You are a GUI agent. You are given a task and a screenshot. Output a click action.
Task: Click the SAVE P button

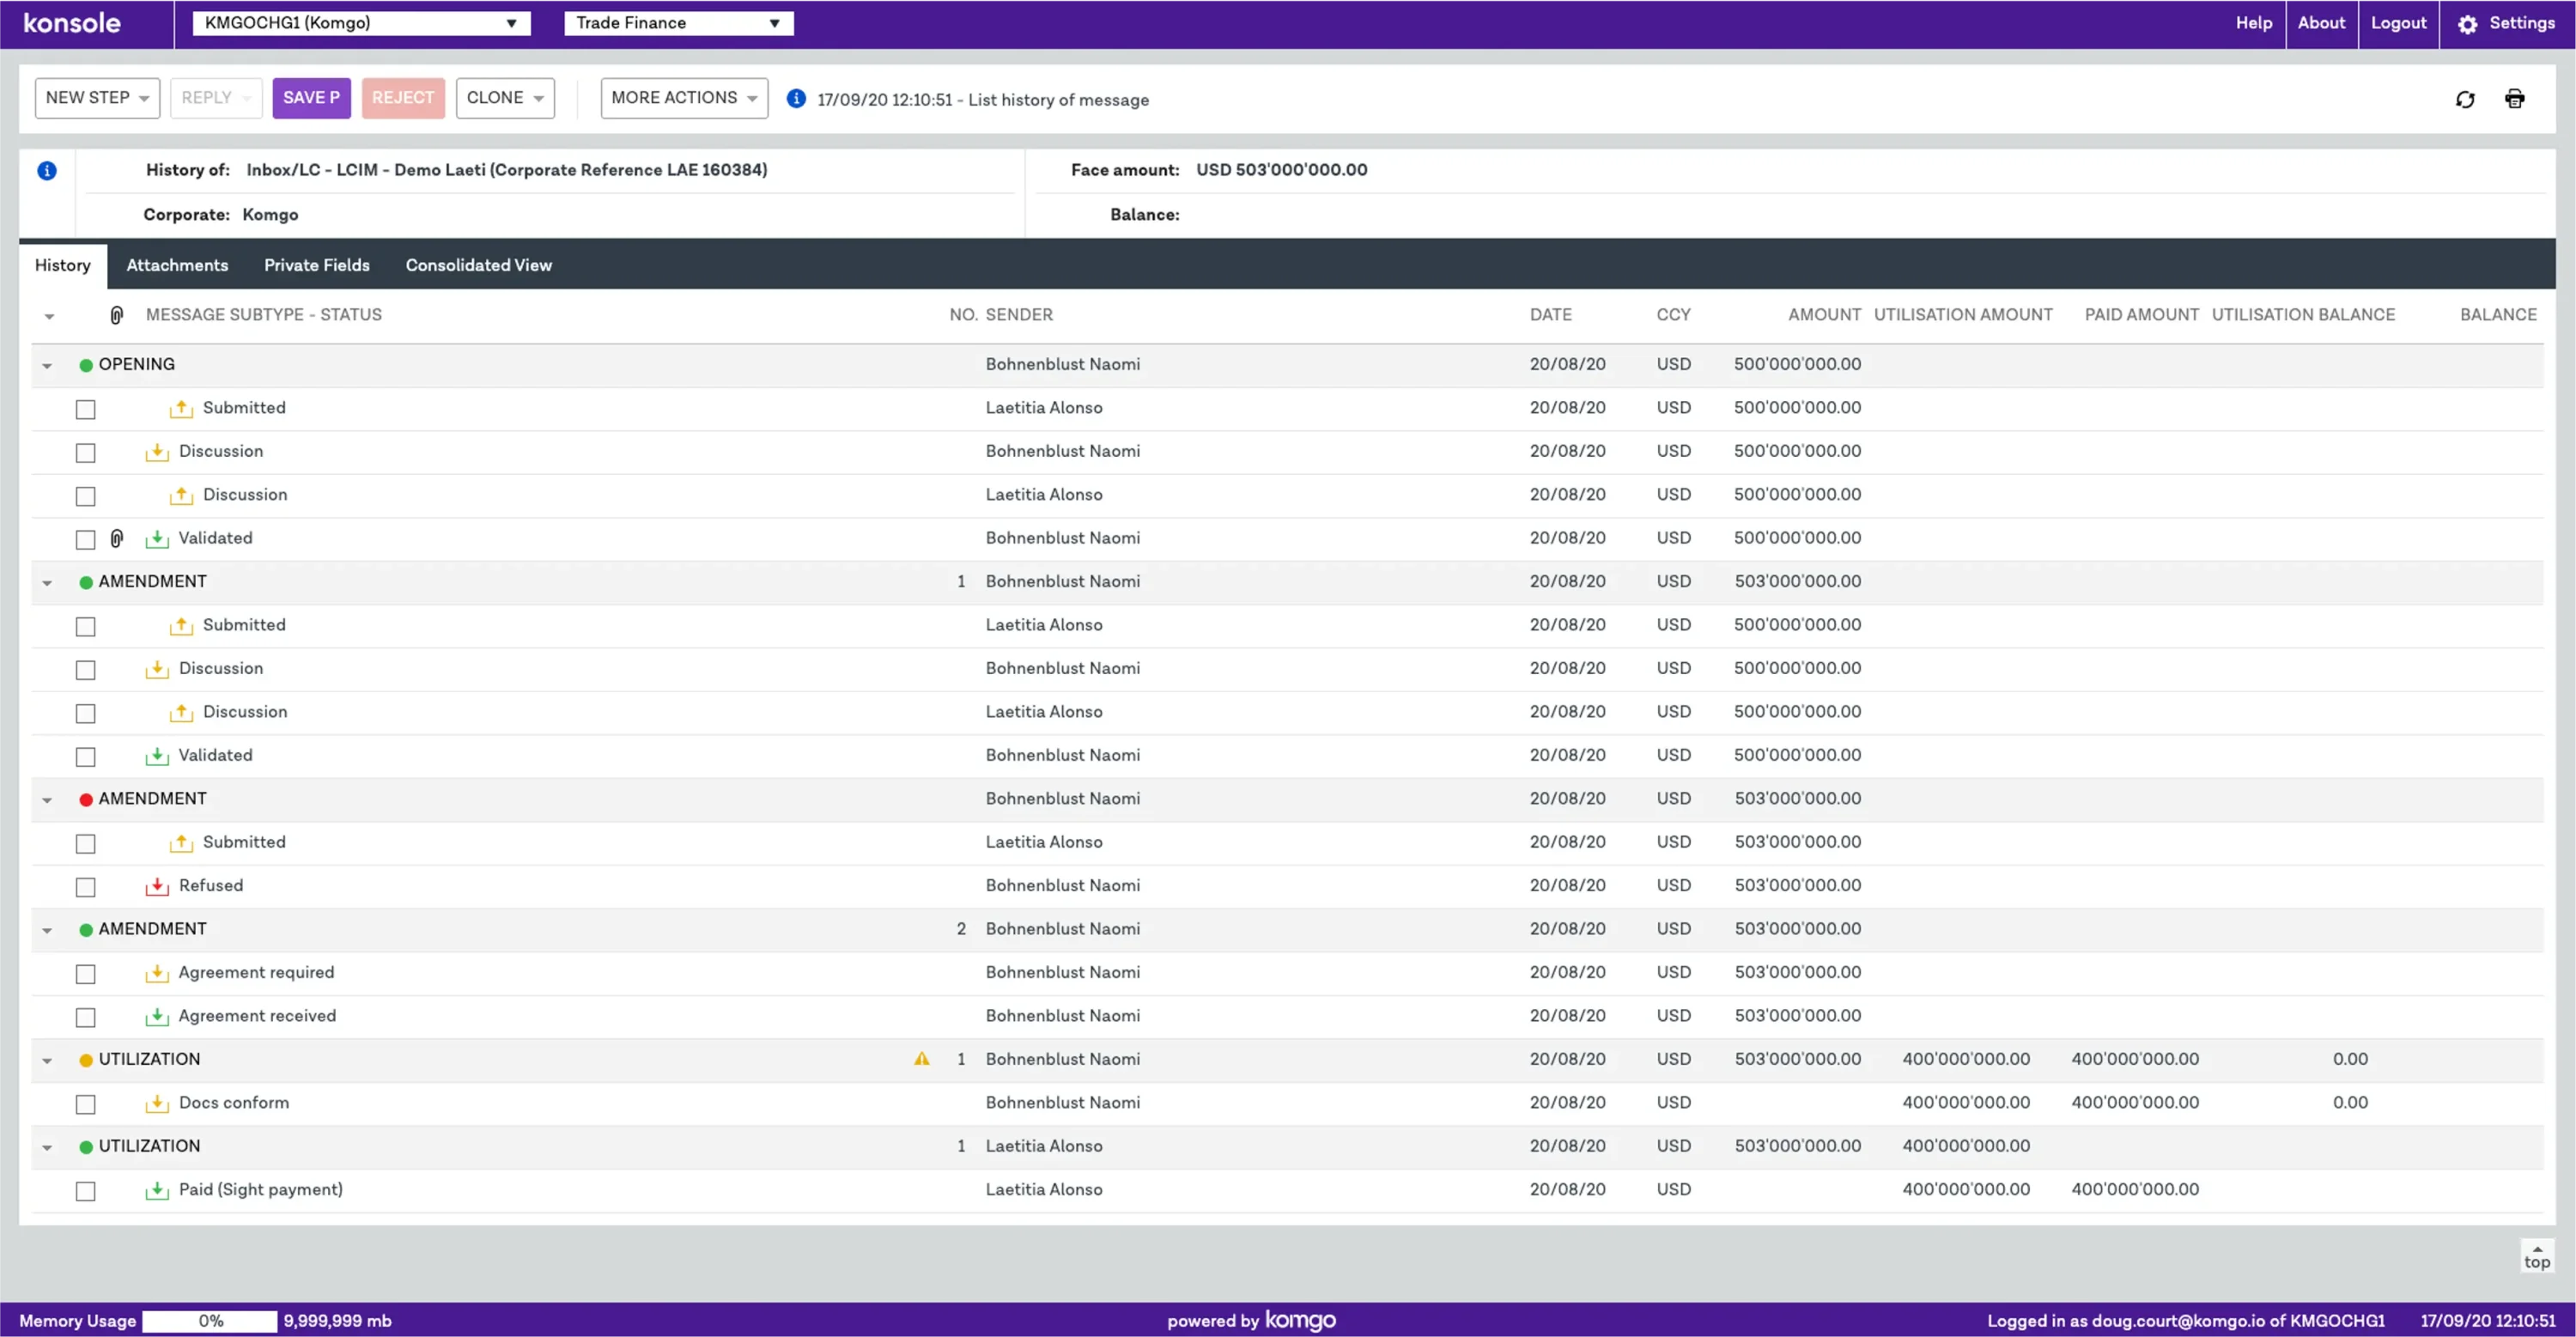[x=311, y=98]
